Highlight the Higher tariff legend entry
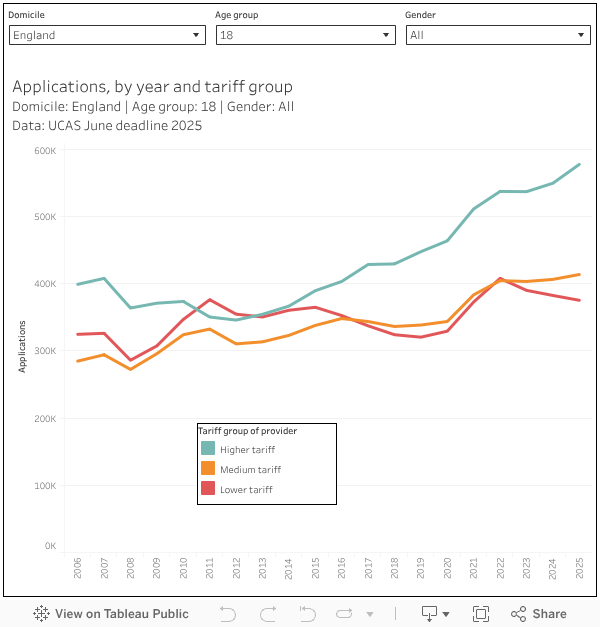The height and width of the screenshot is (627, 600). (x=247, y=450)
